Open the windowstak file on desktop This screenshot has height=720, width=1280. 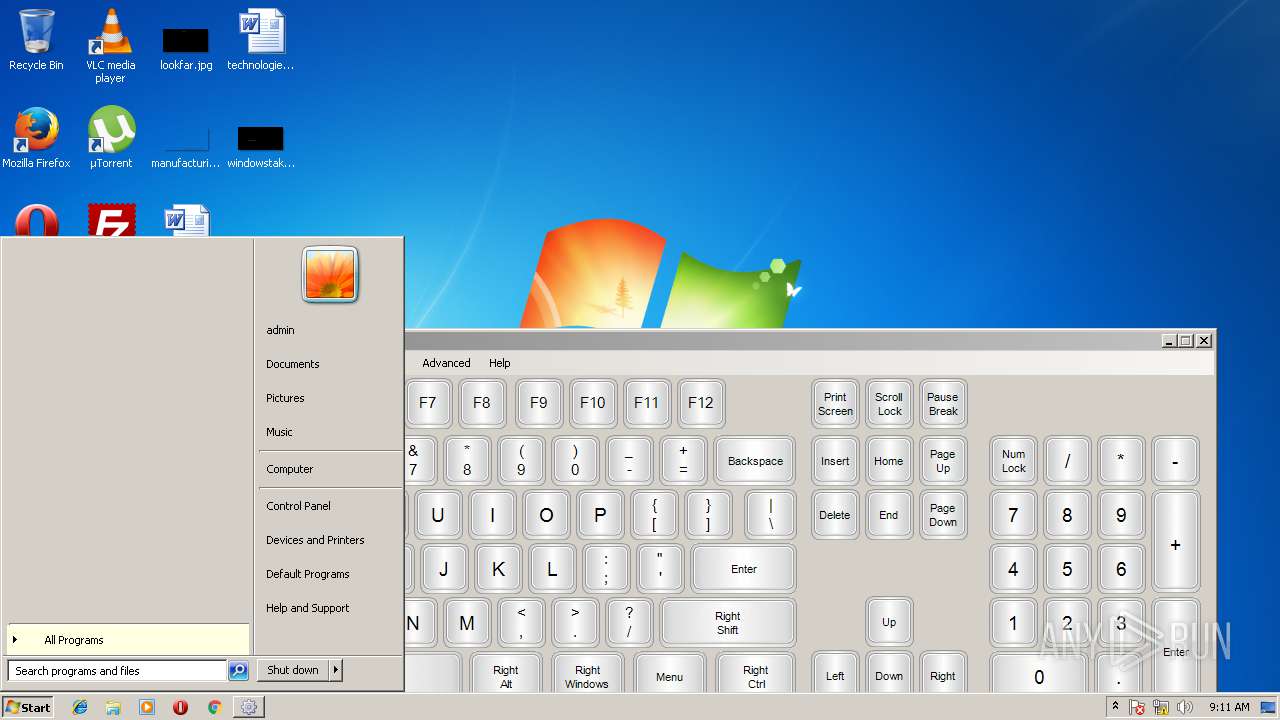(261, 145)
